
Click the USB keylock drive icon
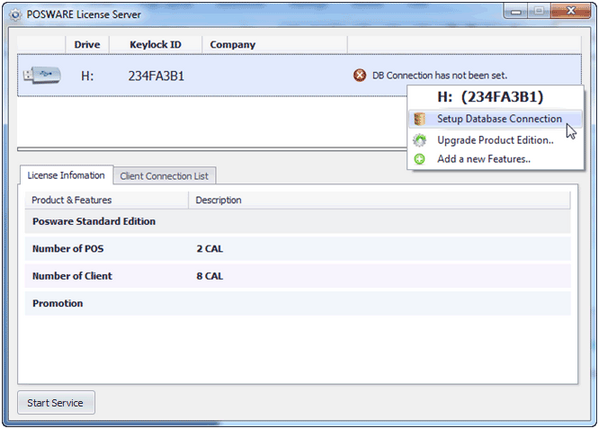pyautogui.click(x=42, y=75)
